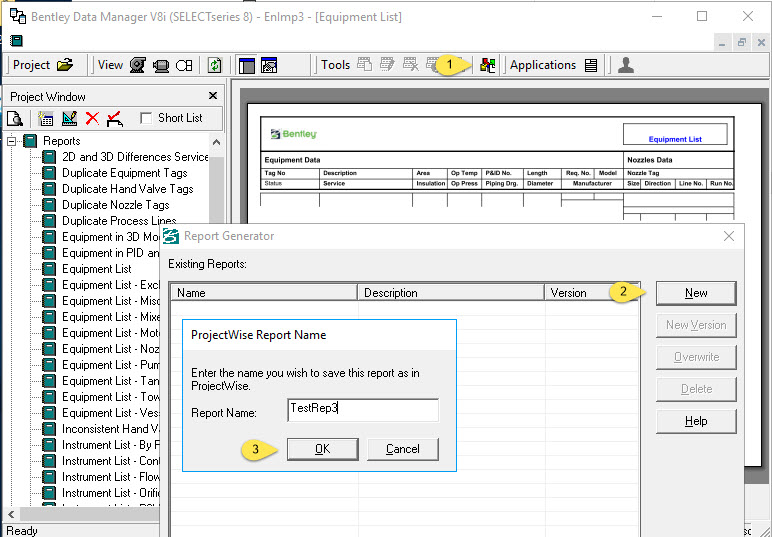Screen dimensions: 772x537
Task: Open the Applications toolbar menu
Action: coord(543,65)
